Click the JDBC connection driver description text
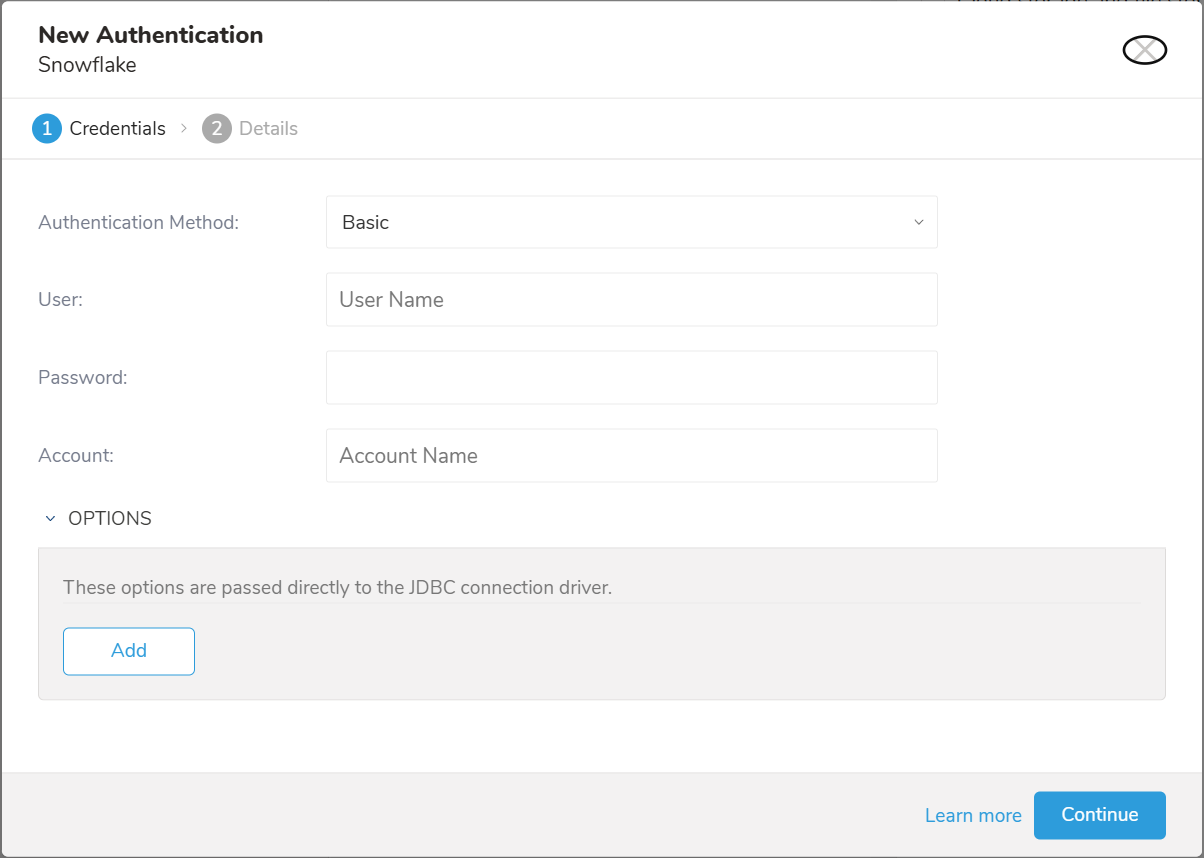Image resolution: width=1204 pixels, height=858 pixels. (337, 588)
